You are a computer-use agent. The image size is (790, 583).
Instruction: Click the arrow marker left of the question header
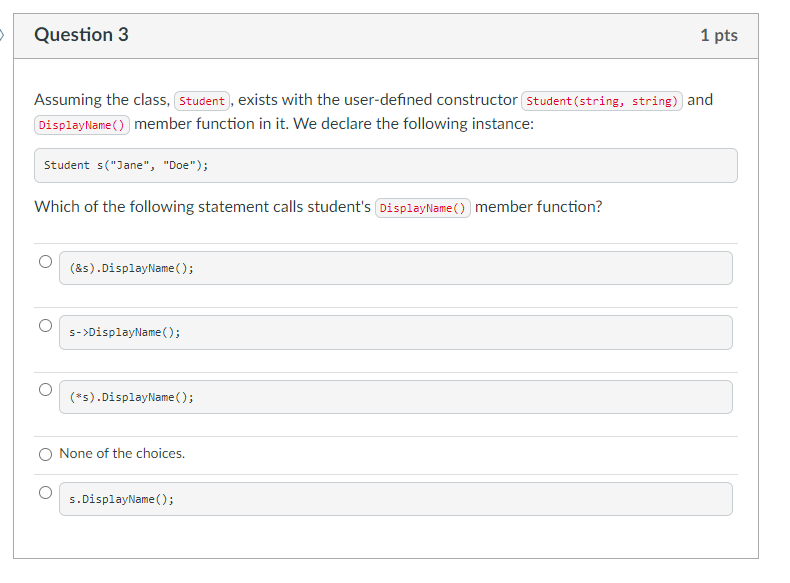point(3,35)
